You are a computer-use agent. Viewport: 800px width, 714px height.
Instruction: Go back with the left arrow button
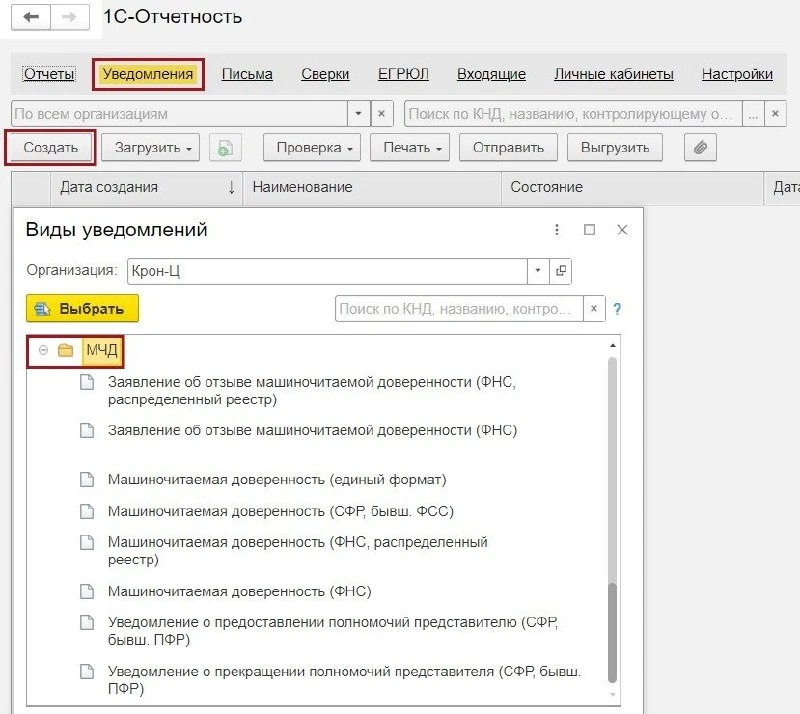(31, 17)
